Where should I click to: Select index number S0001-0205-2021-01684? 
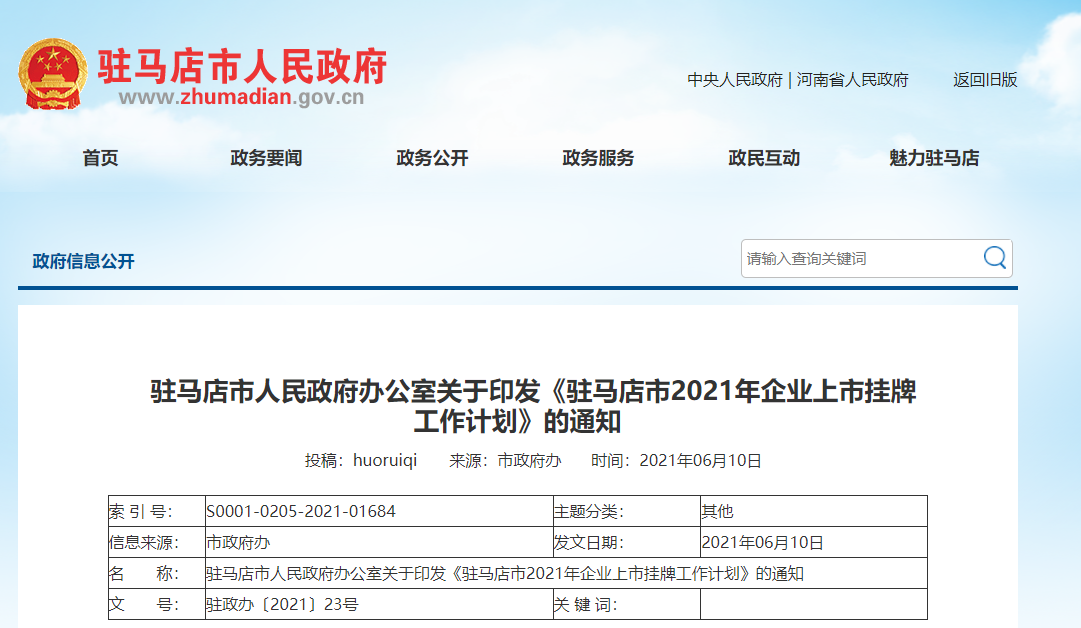click(301, 511)
